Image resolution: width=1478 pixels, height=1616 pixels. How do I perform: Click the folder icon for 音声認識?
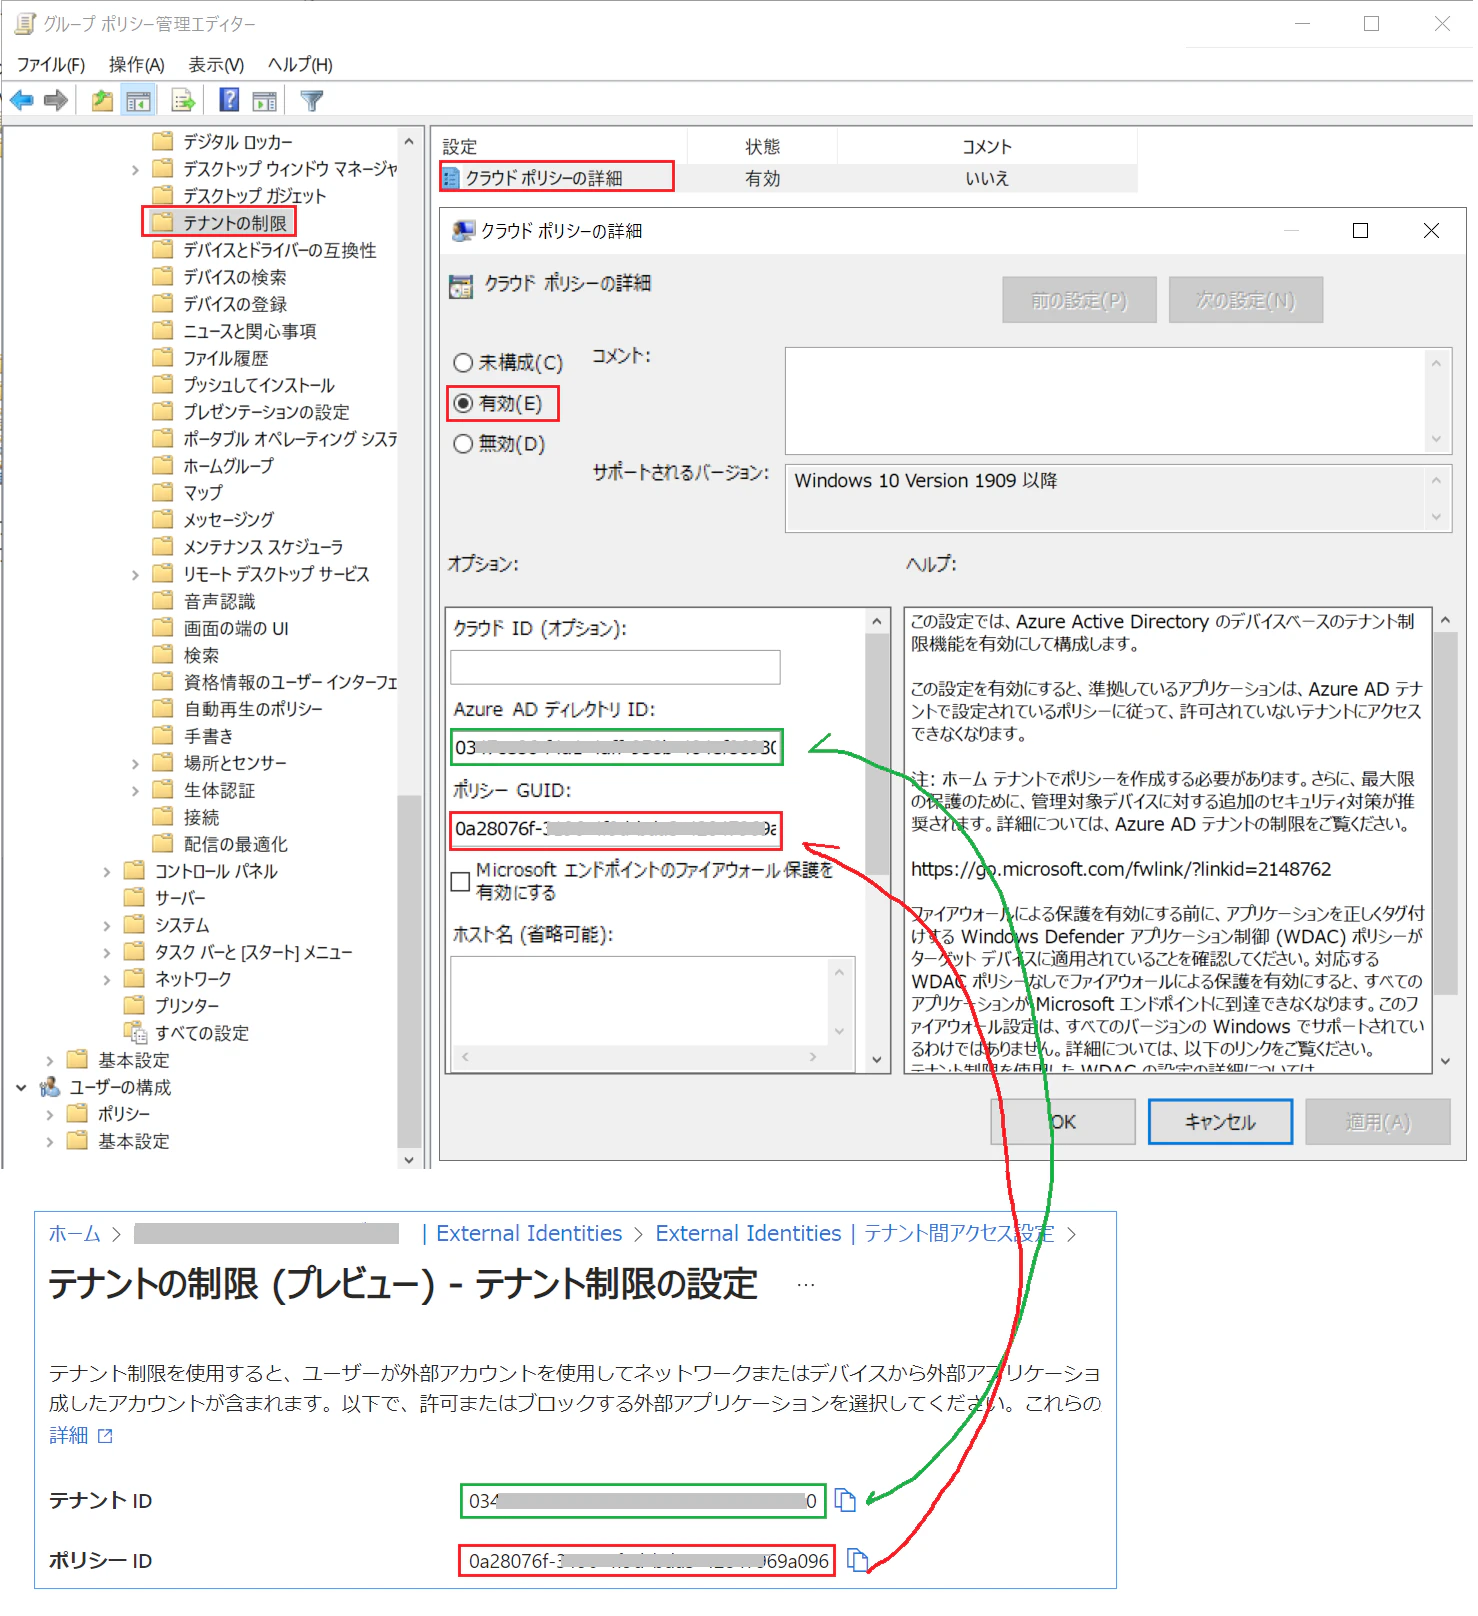[x=163, y=600]
